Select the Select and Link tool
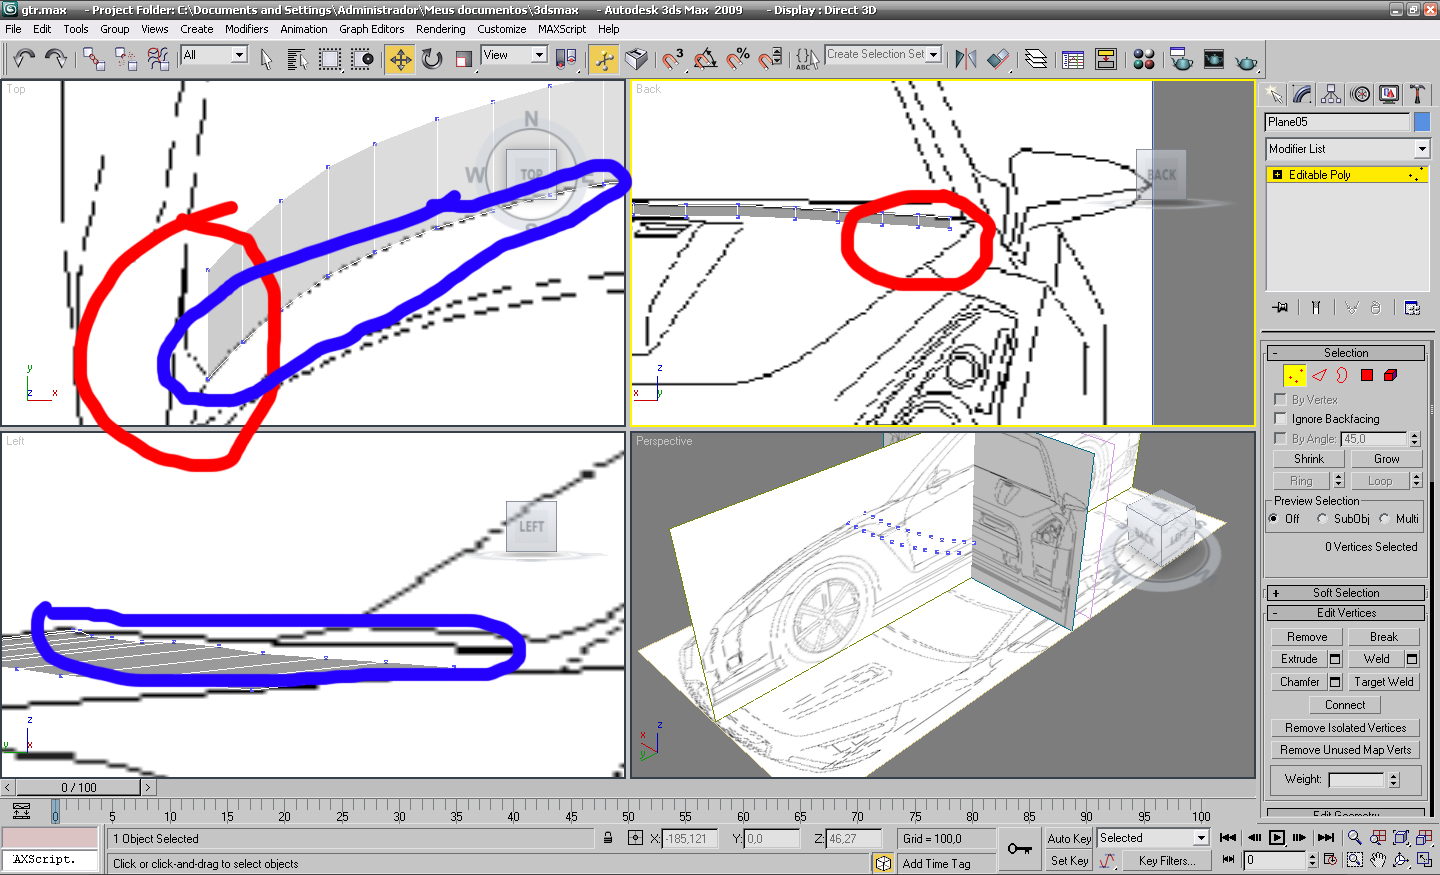The width and height of the screenshot is (1440, 875). click(94, 59)
